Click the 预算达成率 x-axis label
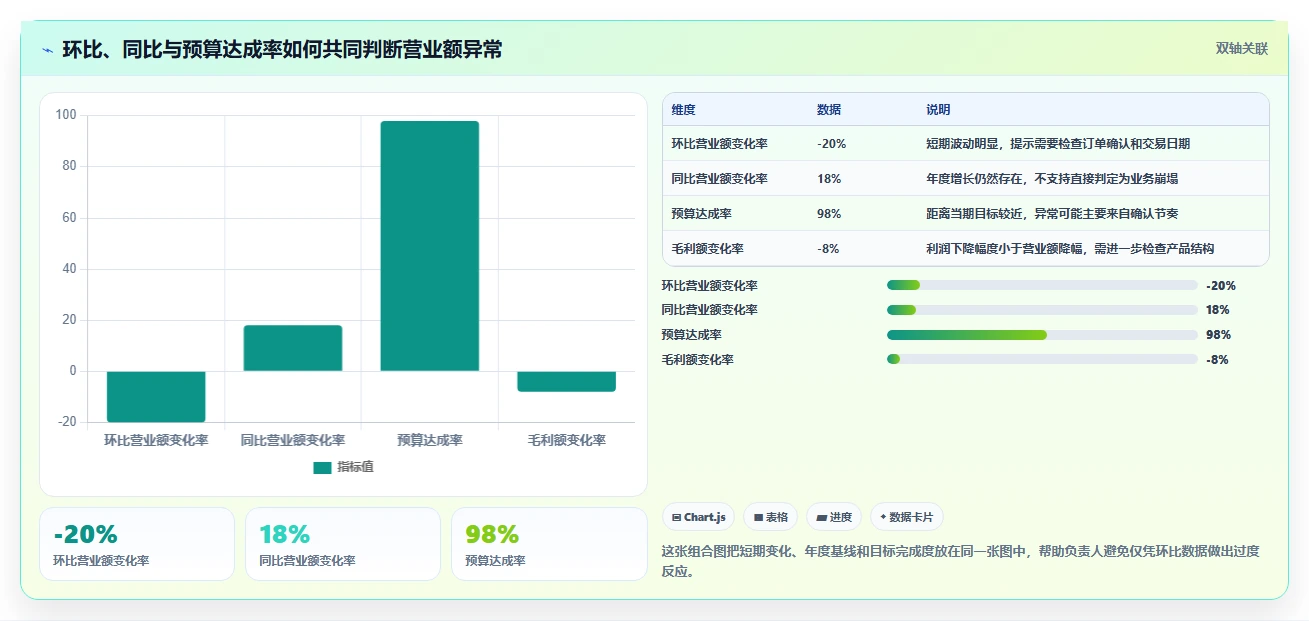Viewport: 1309px width, 621px height. point(430,440)
